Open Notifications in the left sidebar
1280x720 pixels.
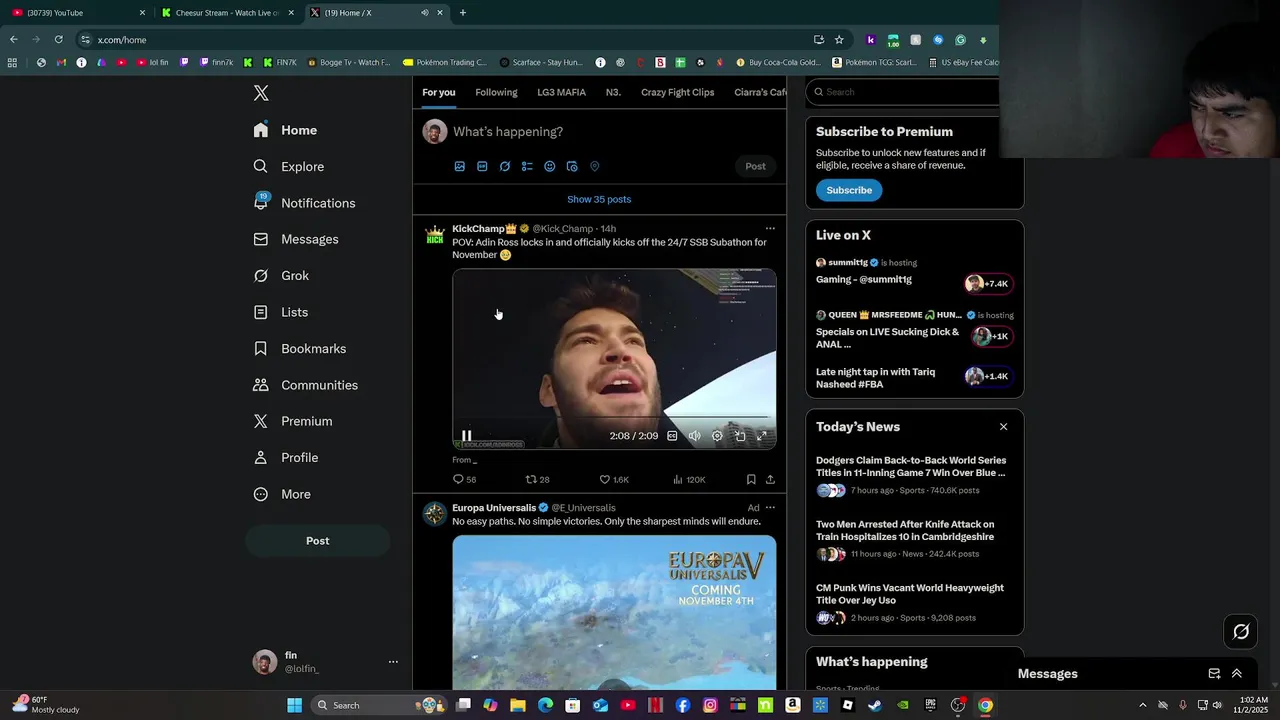tap(304, 203)
